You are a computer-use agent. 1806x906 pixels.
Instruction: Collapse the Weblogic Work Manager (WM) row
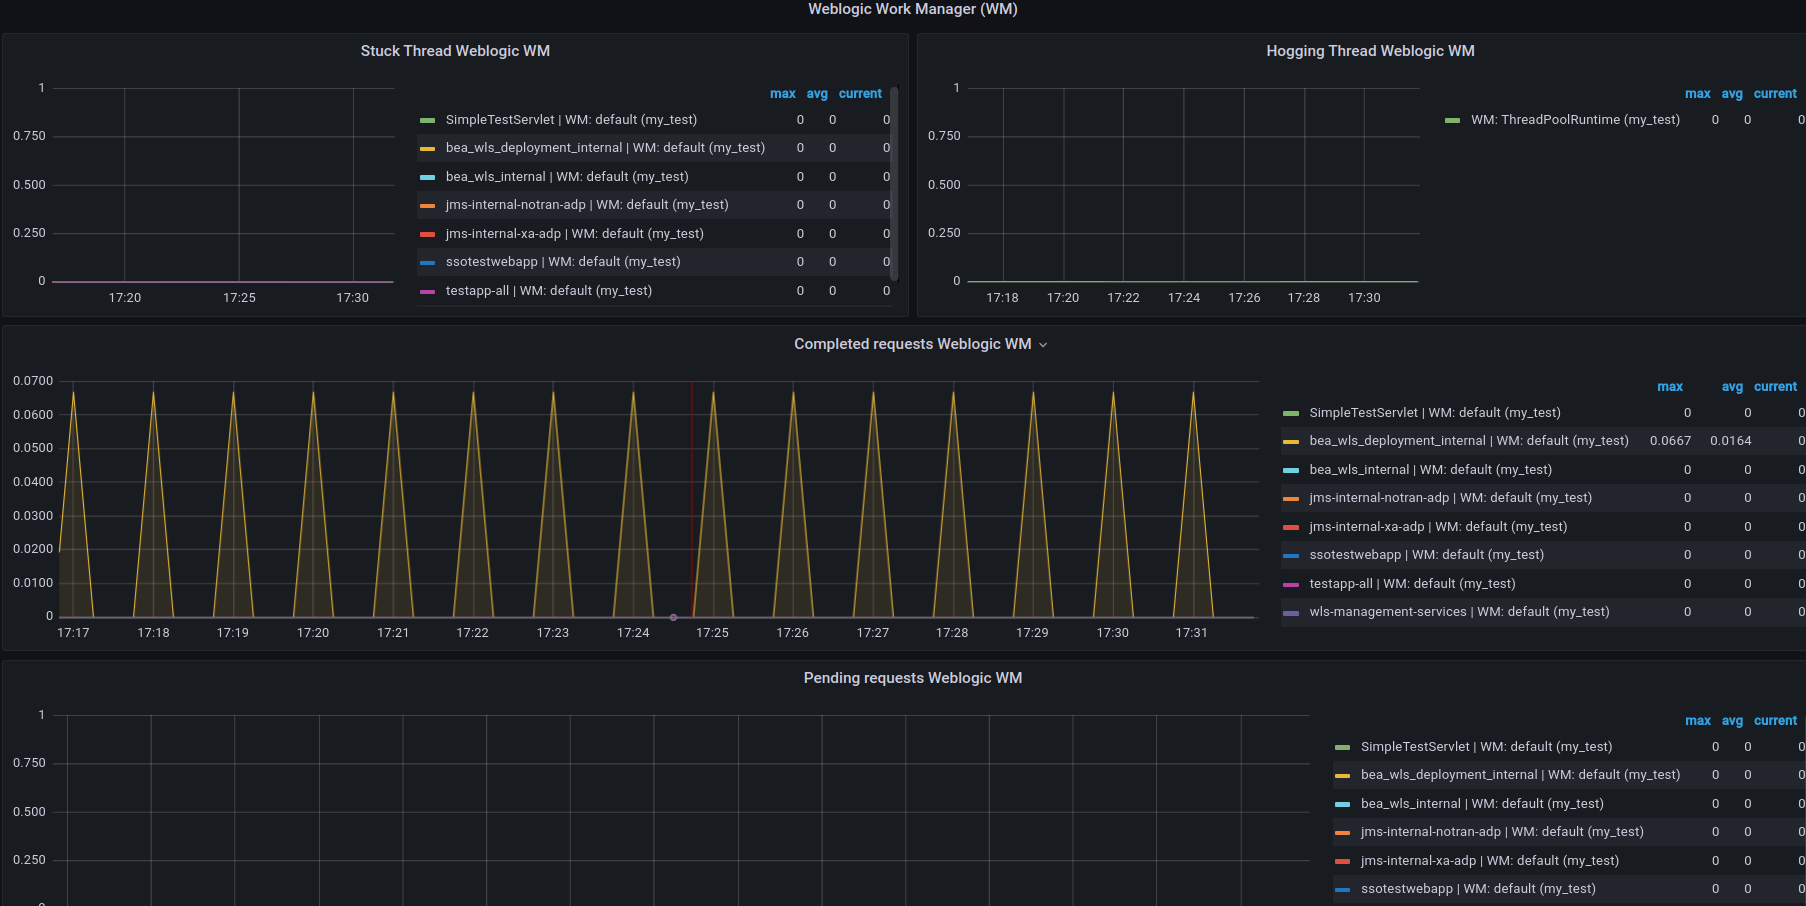tap(912, 9)
